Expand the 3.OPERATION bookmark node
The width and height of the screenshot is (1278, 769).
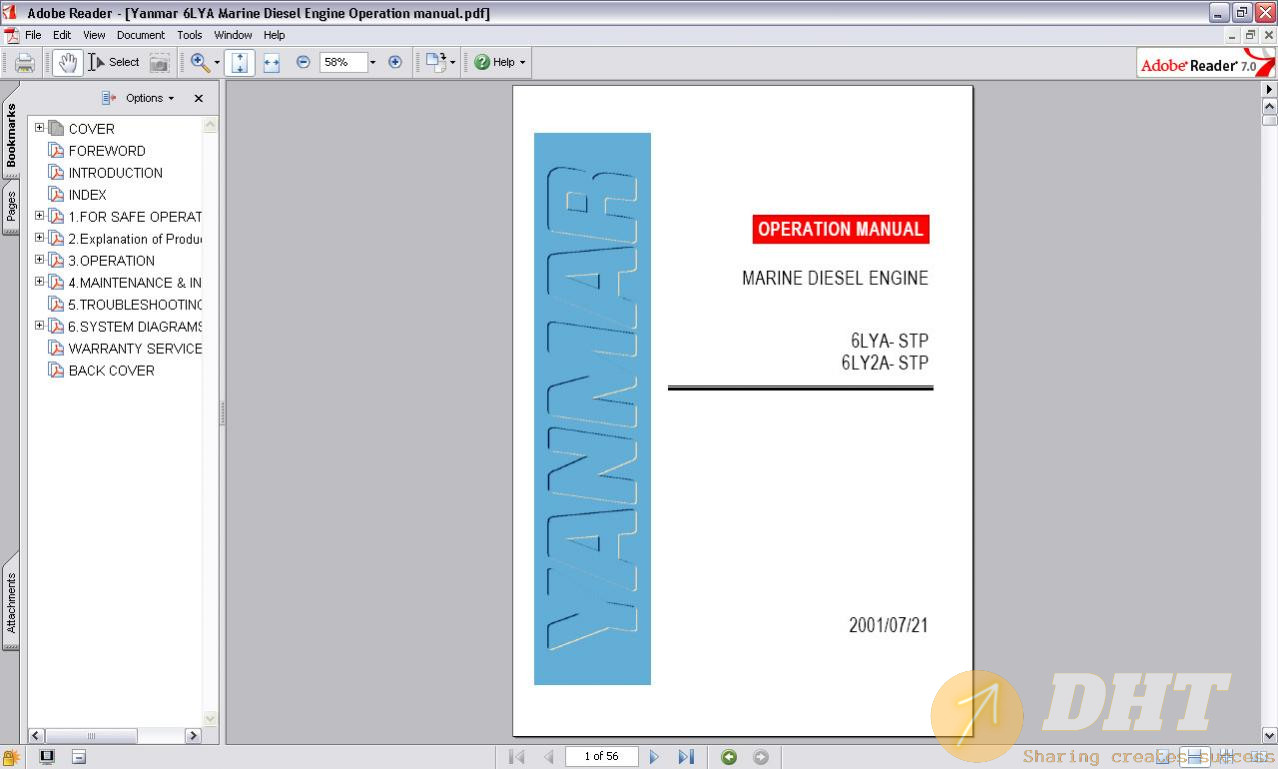point(39,259)
